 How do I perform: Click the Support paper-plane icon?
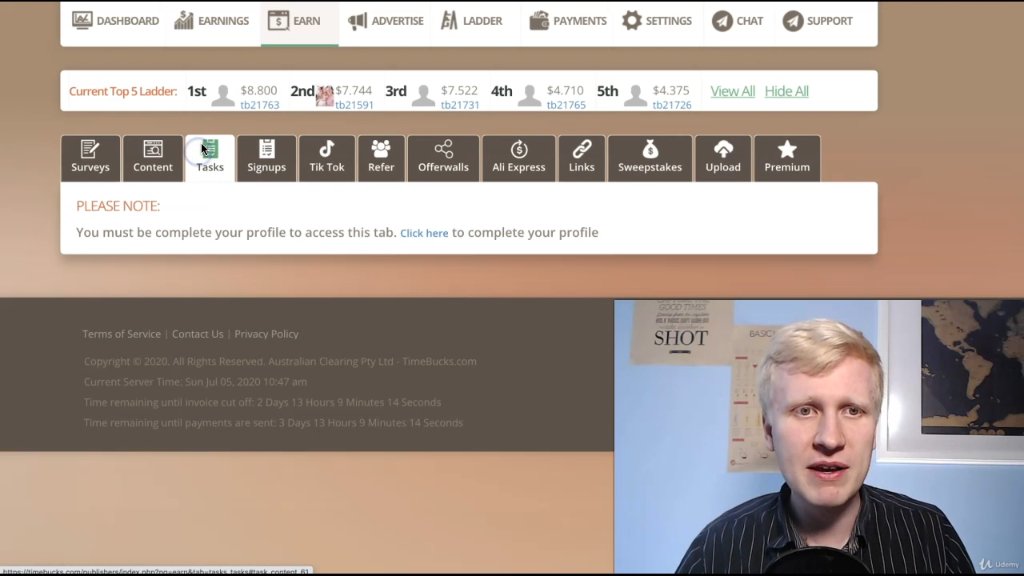pos(793,21)
